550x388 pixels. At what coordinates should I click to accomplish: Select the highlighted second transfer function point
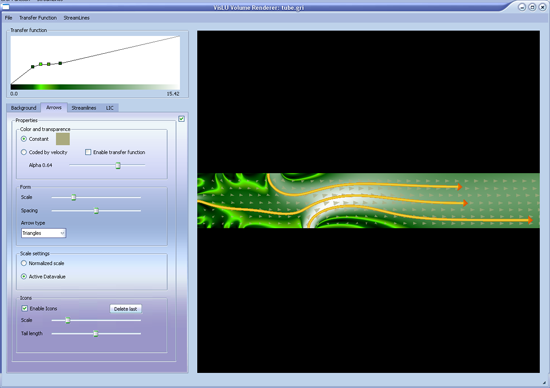41,64
